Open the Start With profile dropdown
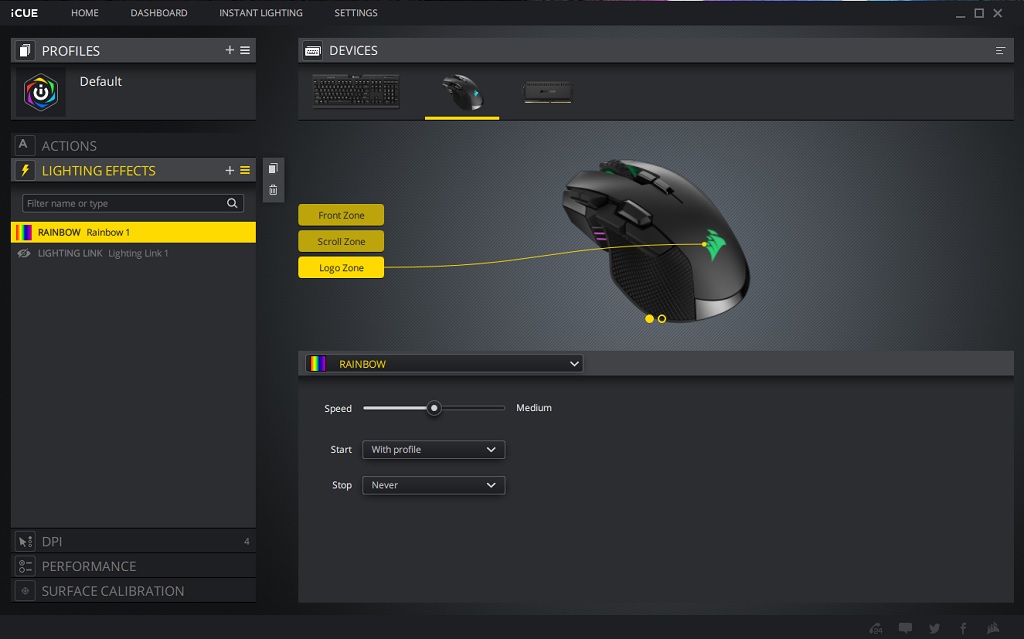The width and height of the screenshot is (1024, 639). pyautogui.click(x=434, y=450)
